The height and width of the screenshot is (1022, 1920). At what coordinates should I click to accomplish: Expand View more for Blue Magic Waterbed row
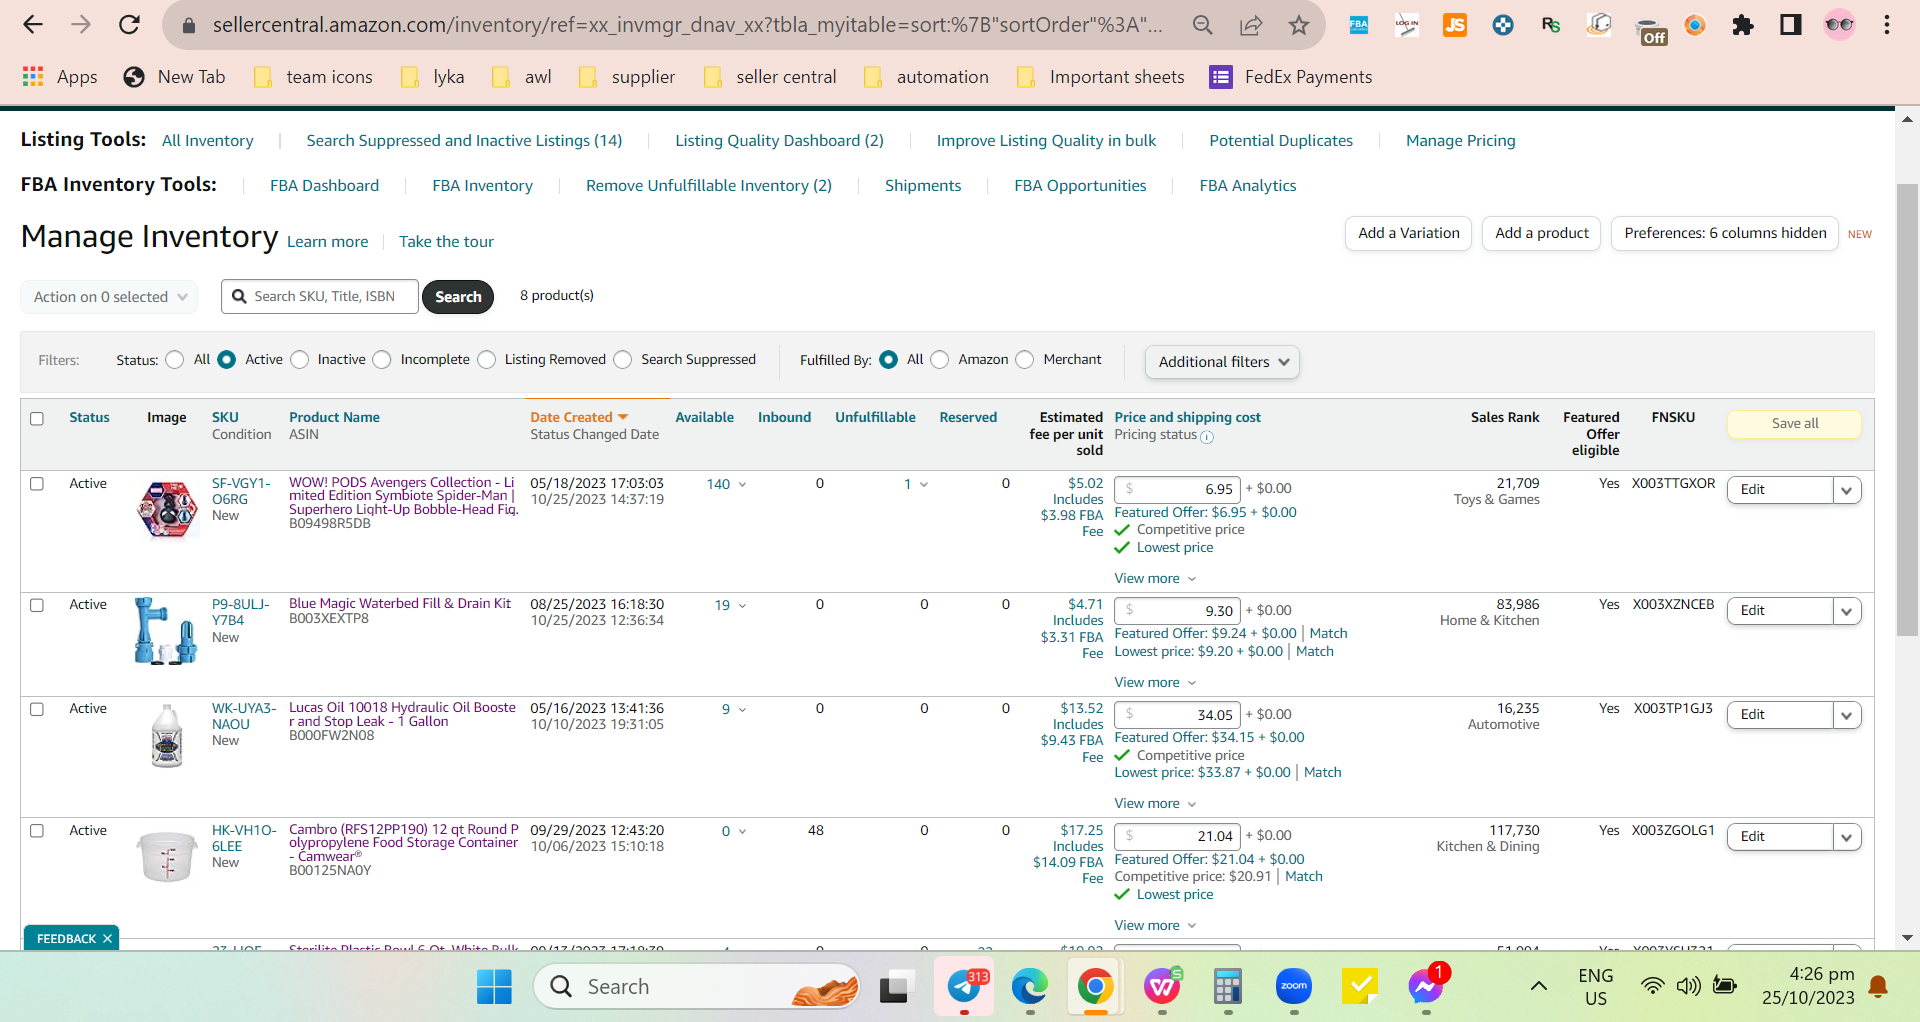coord(1155,683)
